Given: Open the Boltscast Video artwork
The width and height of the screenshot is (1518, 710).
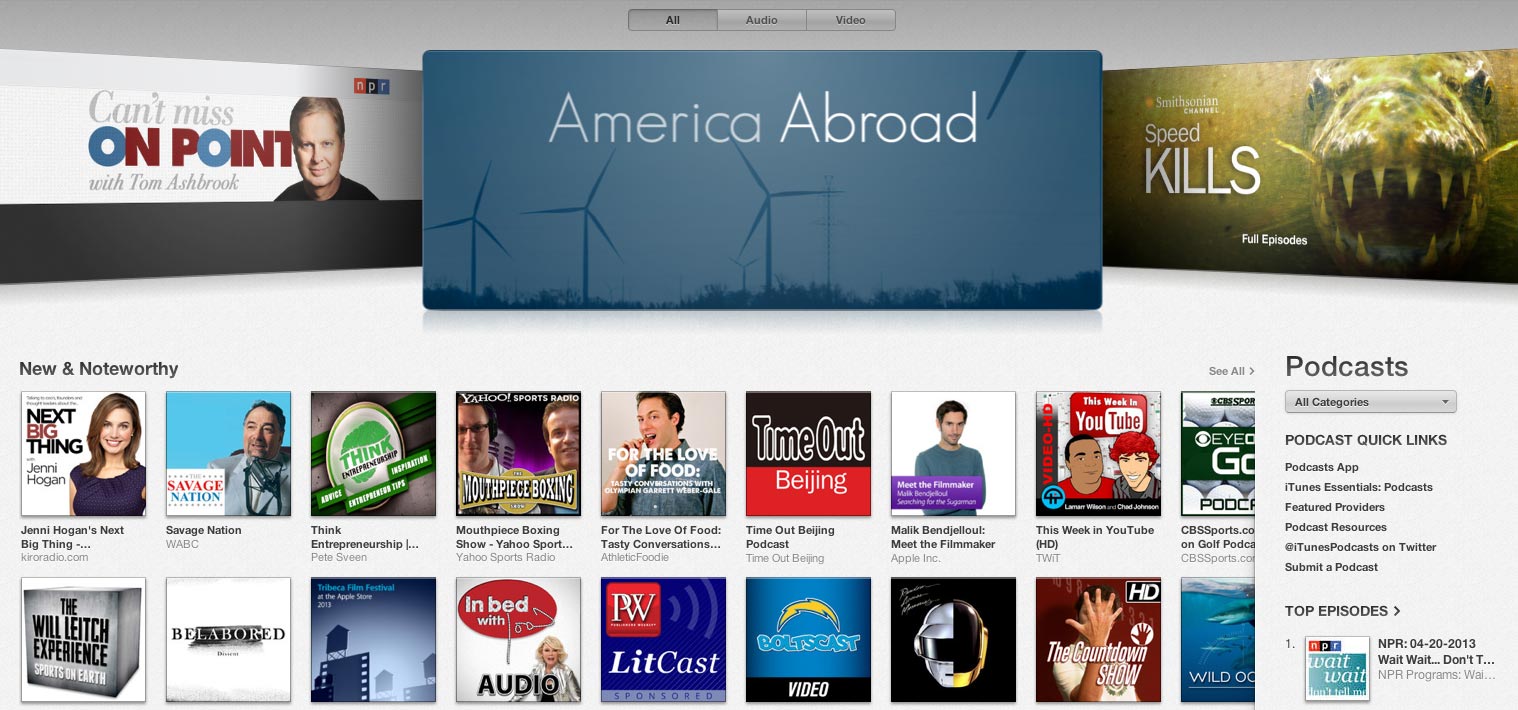Looking at the screenshot, I should tap(808, 640).
